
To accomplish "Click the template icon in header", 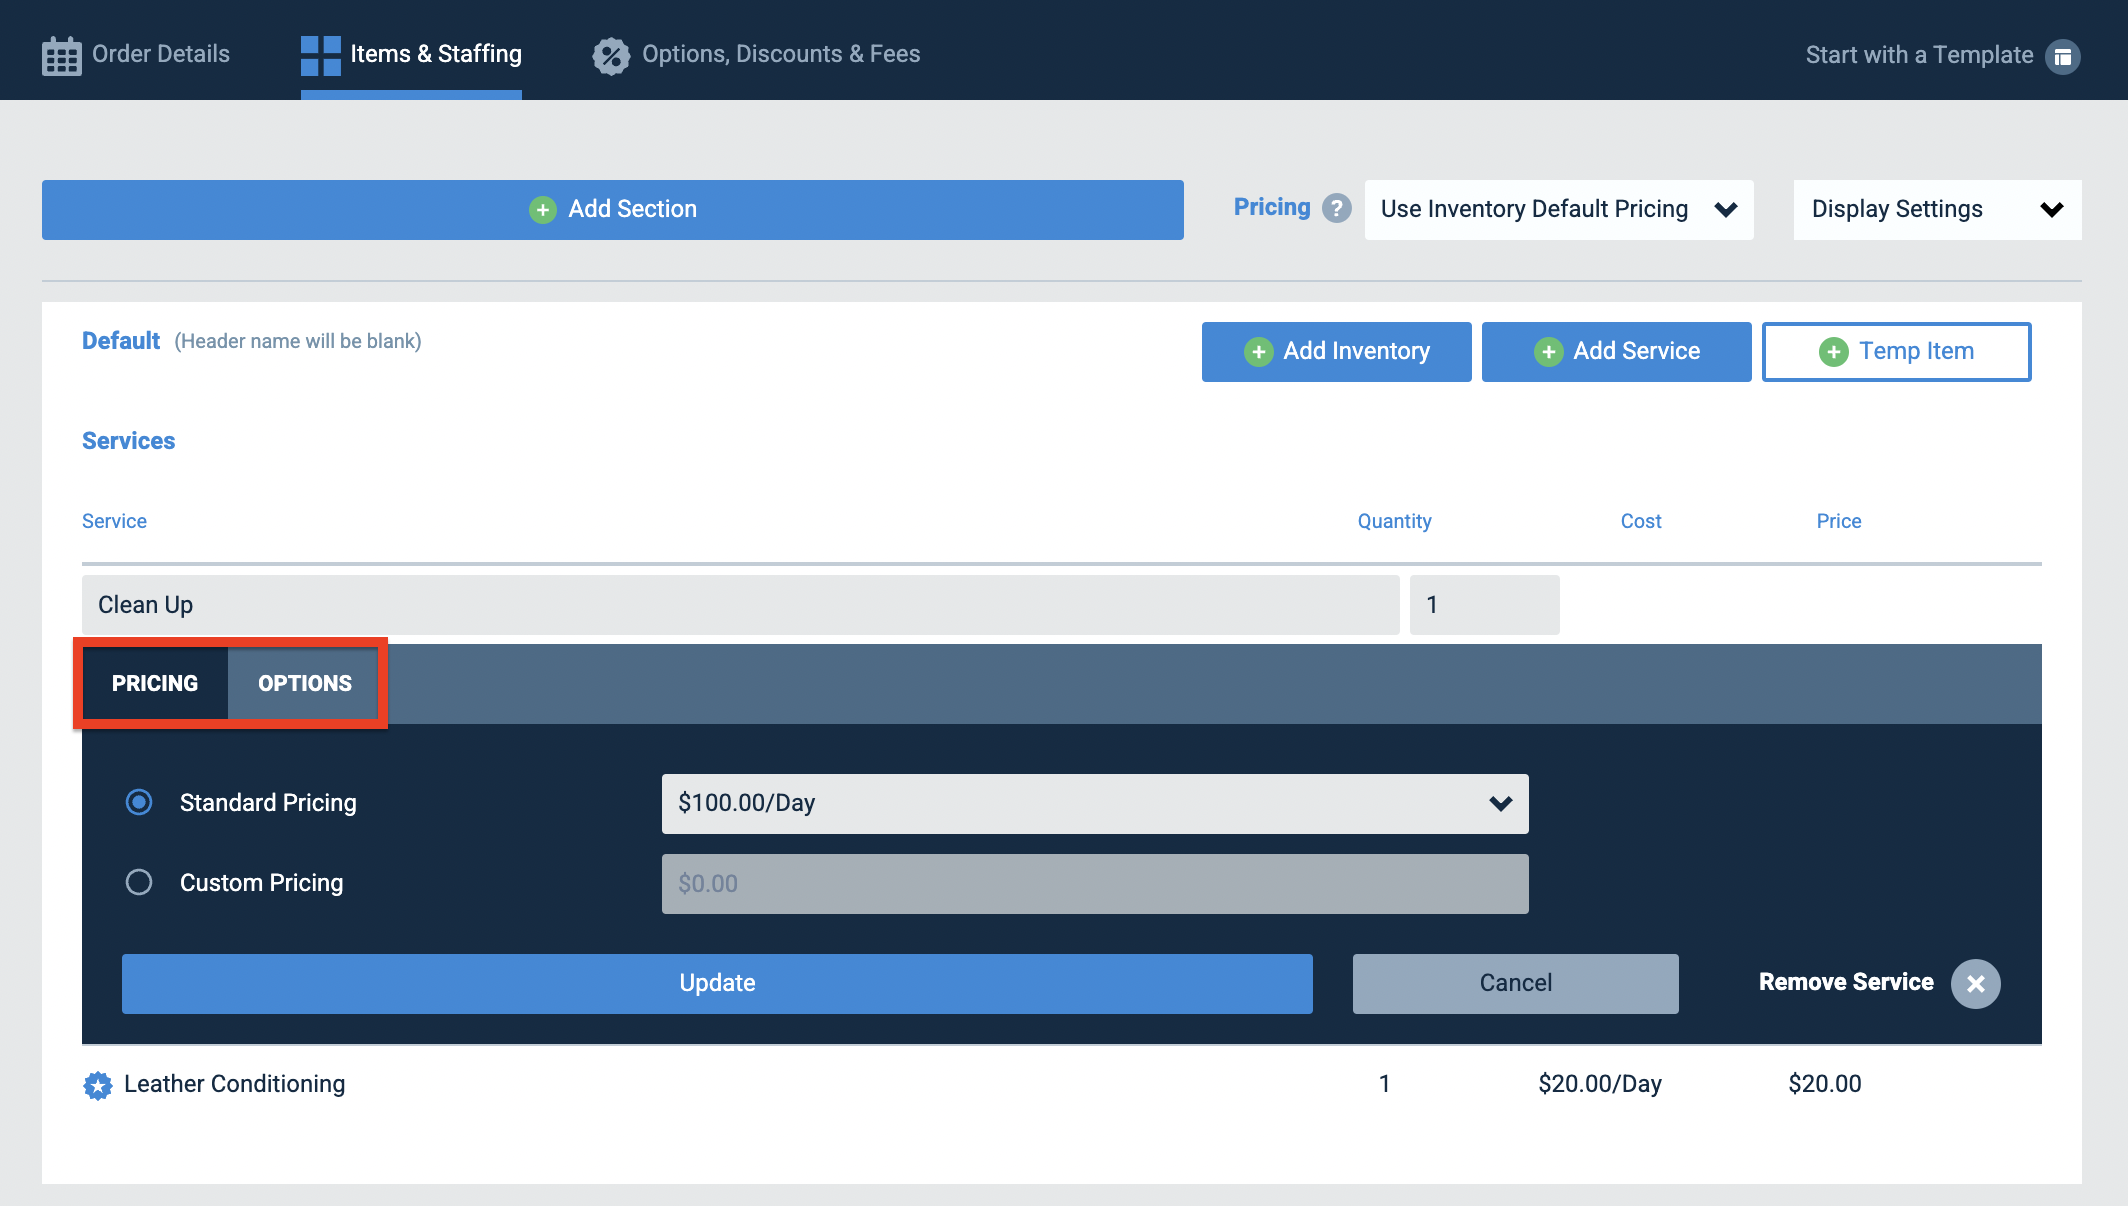I will tap(2063, 56).
